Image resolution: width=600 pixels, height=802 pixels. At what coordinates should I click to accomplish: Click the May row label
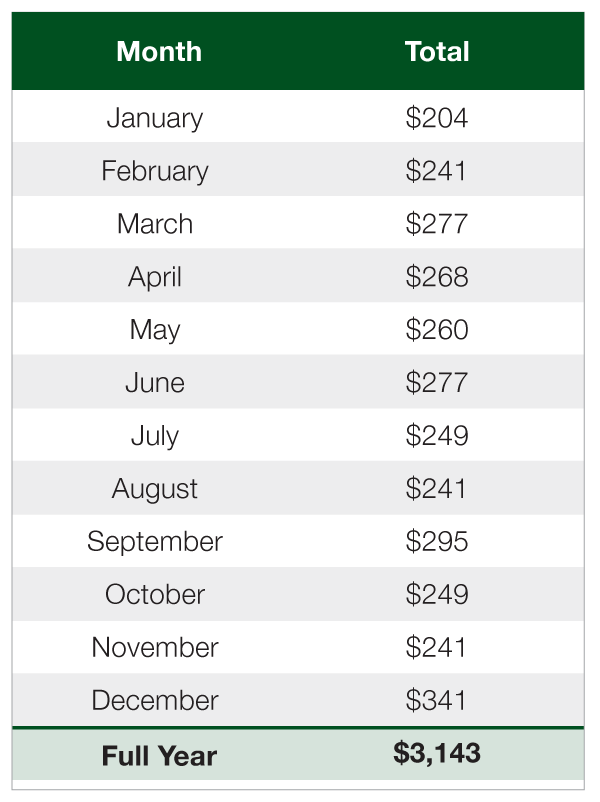point(155,330)
